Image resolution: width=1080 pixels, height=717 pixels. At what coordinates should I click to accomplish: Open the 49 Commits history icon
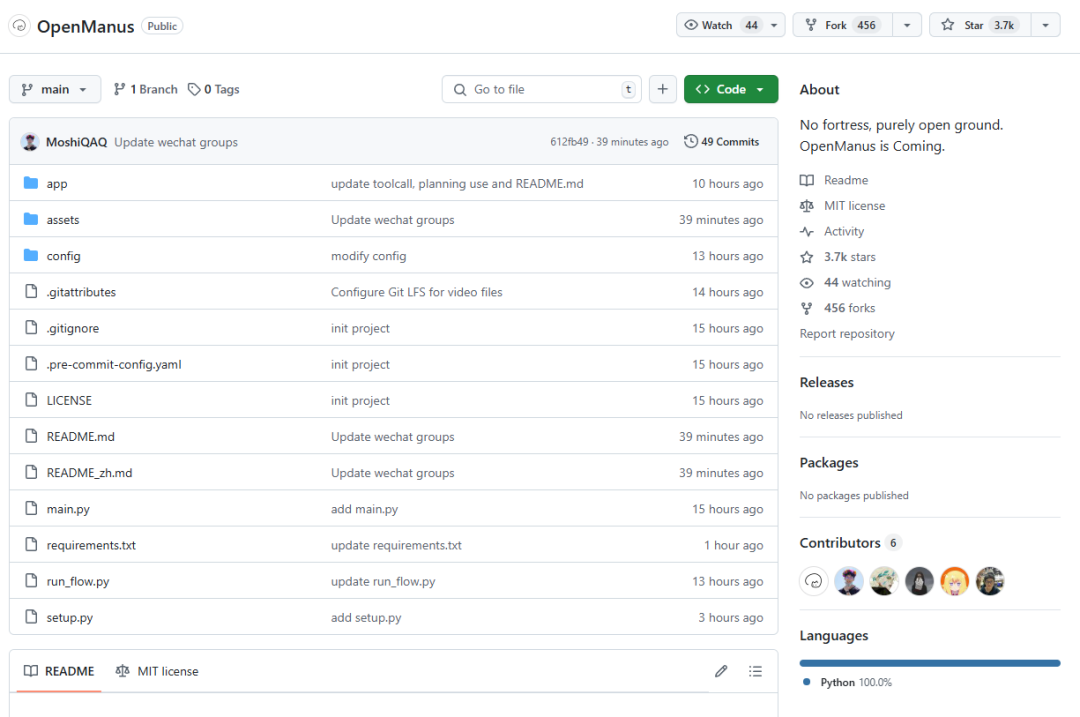pyautogui.click(x=691, y=141)
